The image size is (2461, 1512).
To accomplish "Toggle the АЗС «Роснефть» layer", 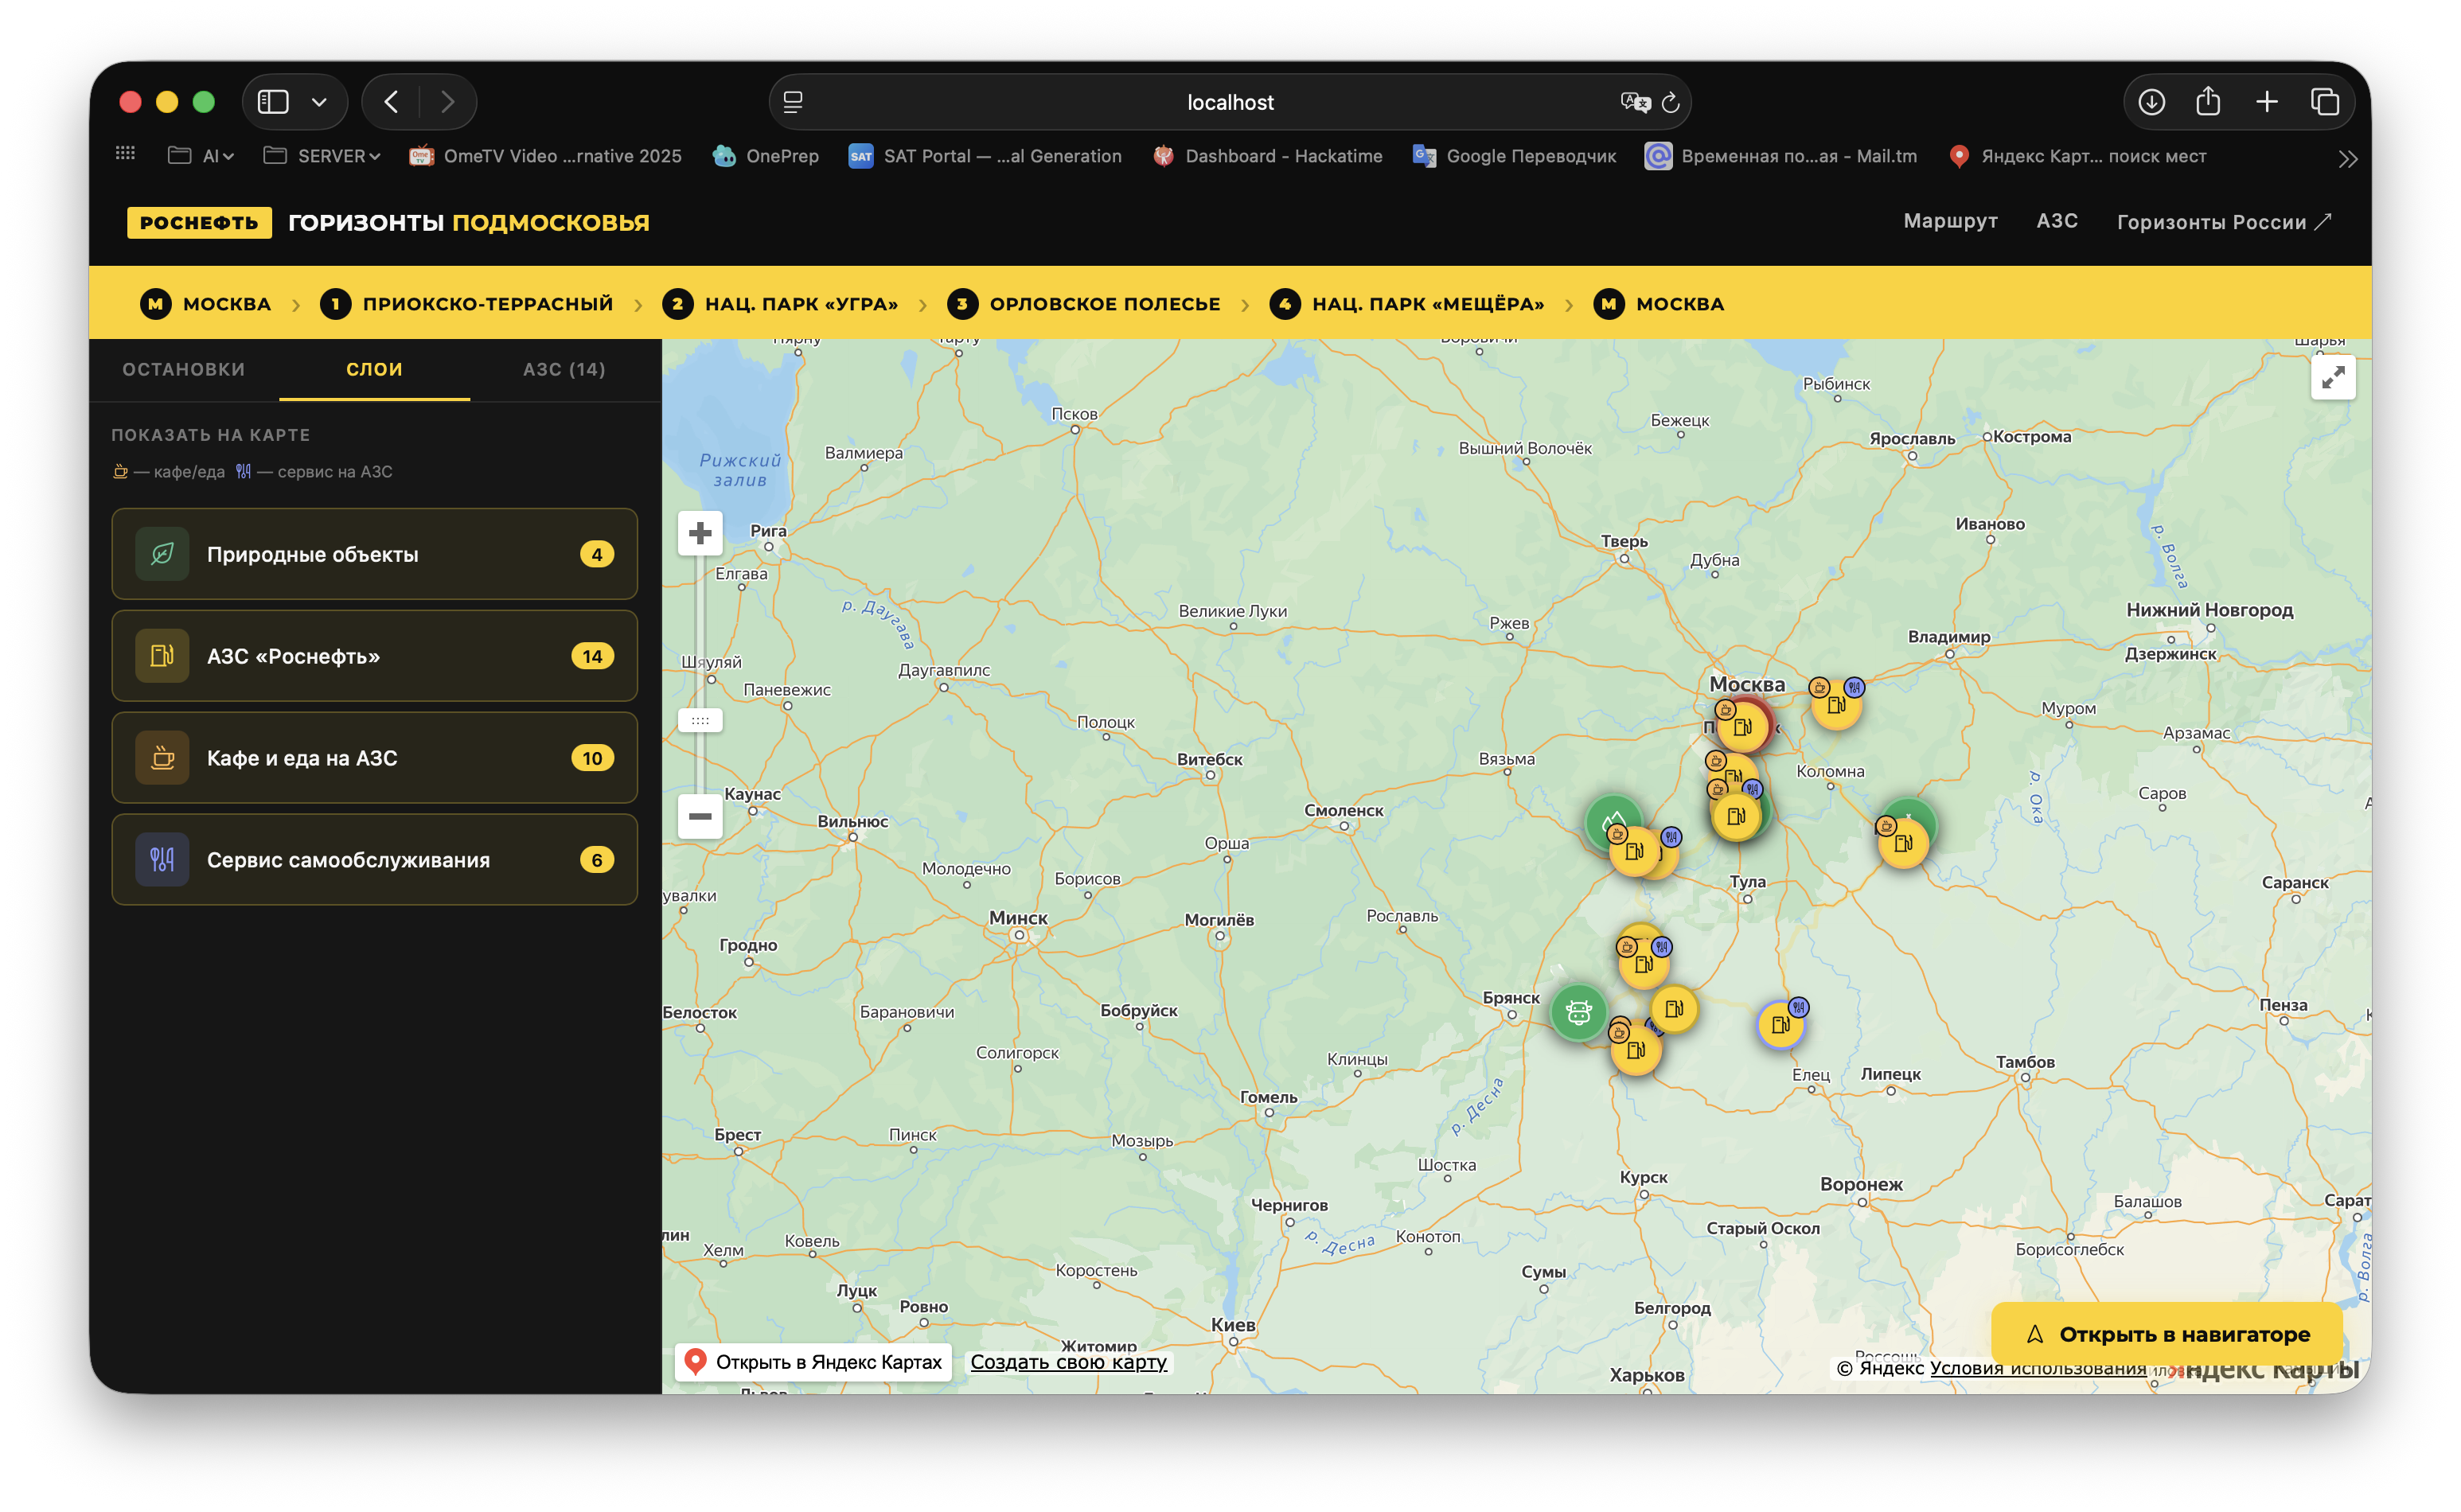I will pyautogui.click(x=374, y=656).
